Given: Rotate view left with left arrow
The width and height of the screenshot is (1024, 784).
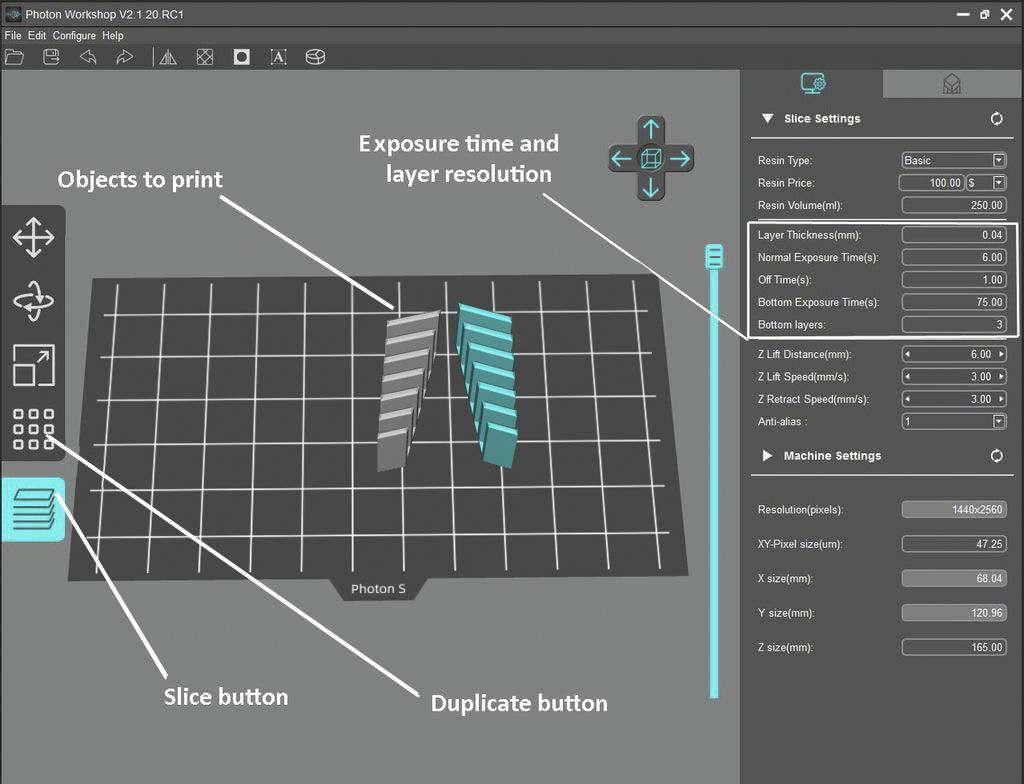Looking at the screenshot, I should click(622, 158).
